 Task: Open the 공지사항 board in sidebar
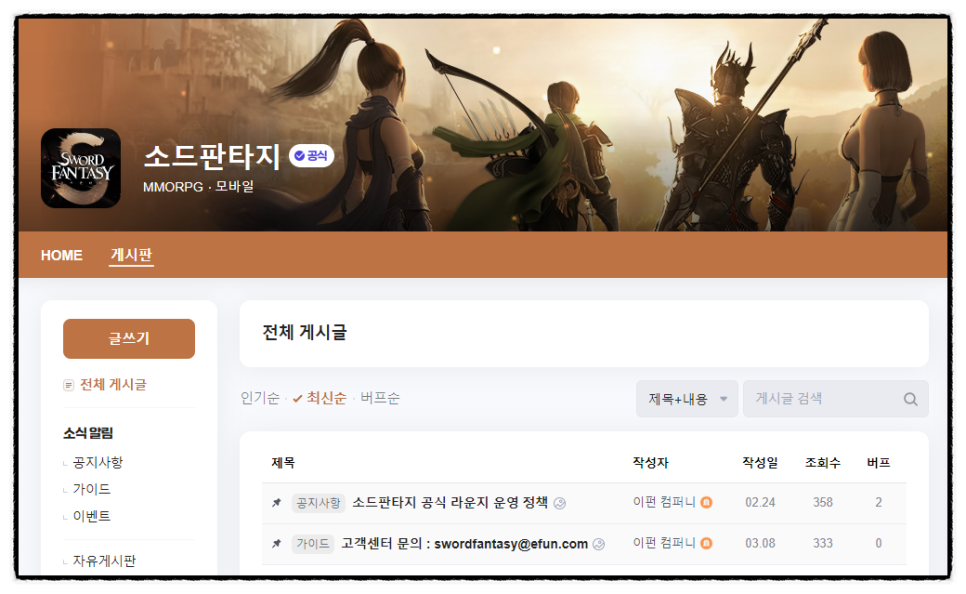pyautogui.click(x=98, y=462)
